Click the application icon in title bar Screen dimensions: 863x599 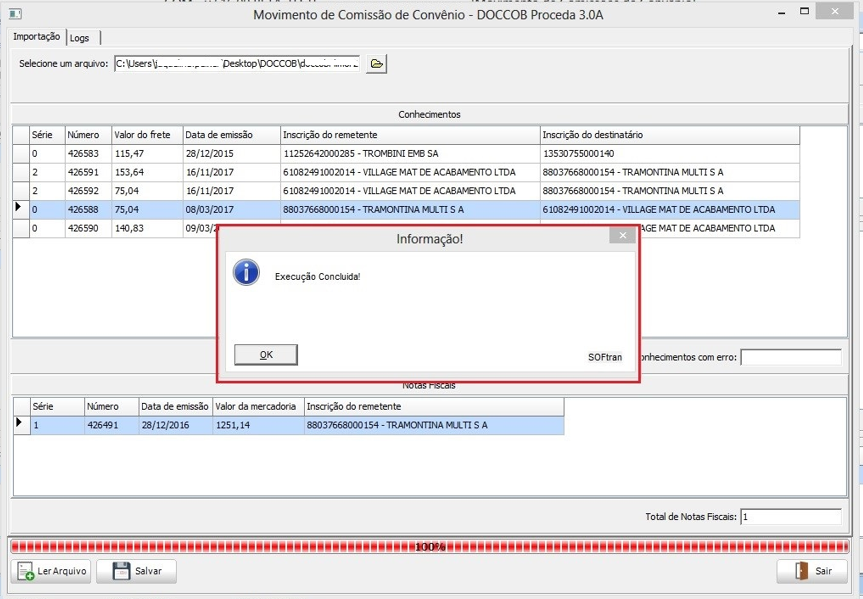coord(15,13)
